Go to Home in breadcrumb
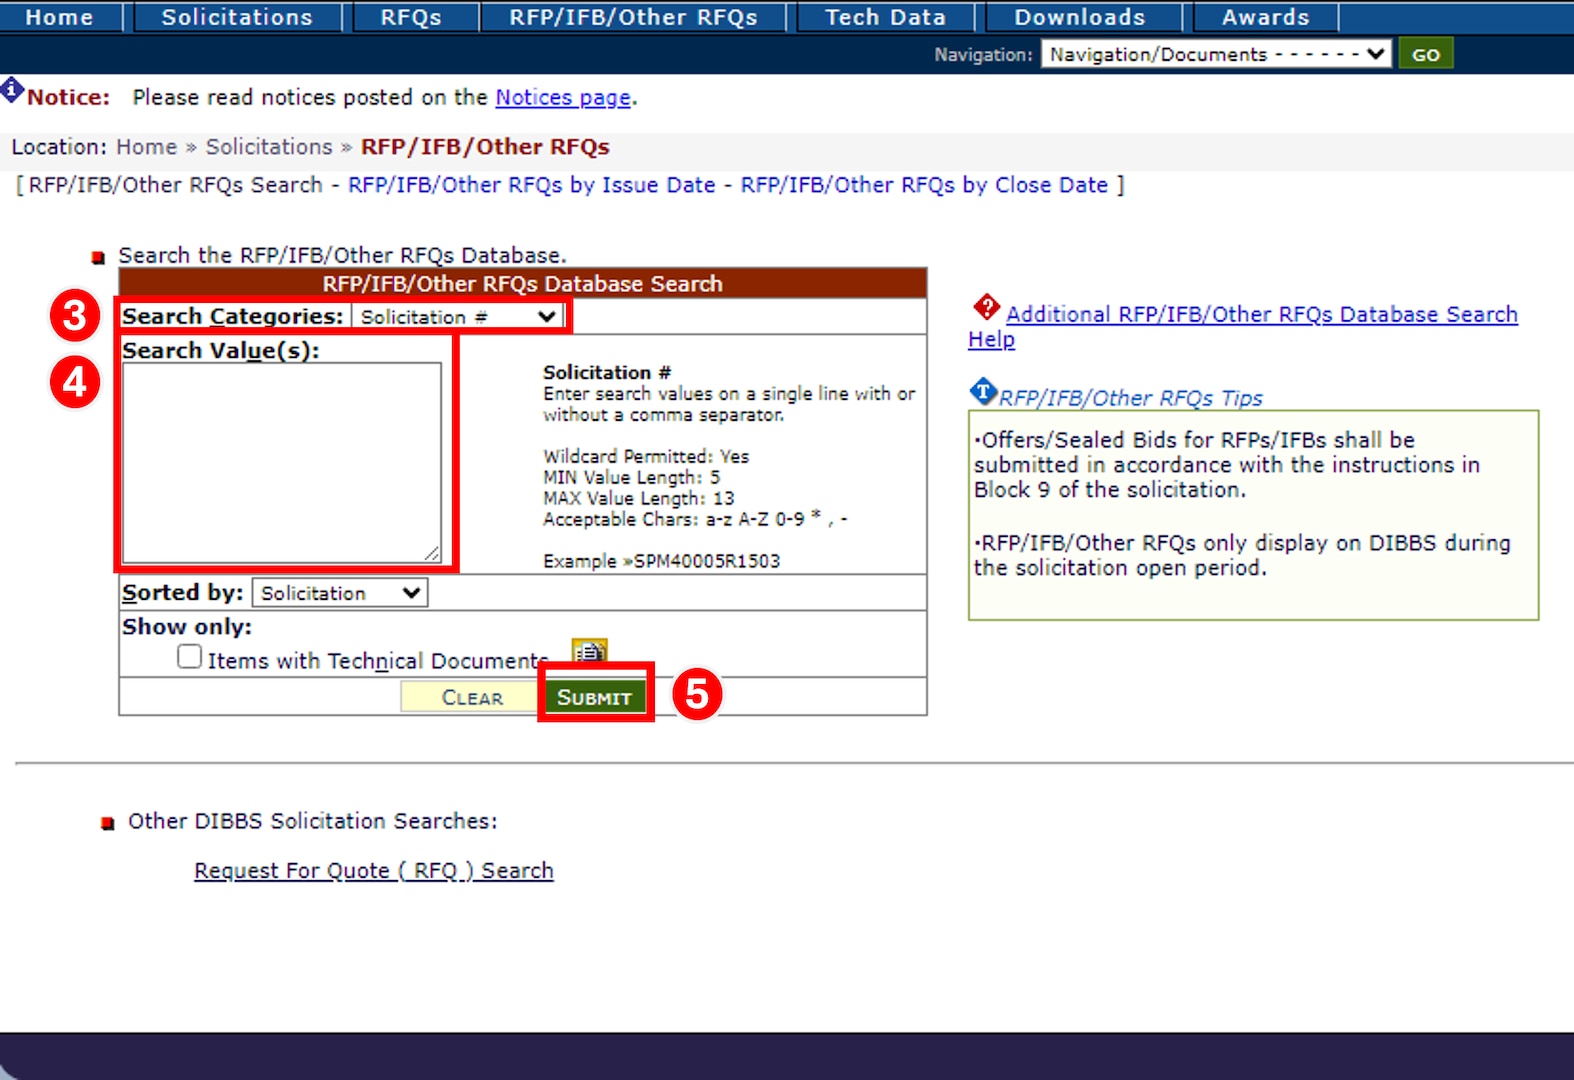The image size is (1574, 1080). click(x=146, y=147)
